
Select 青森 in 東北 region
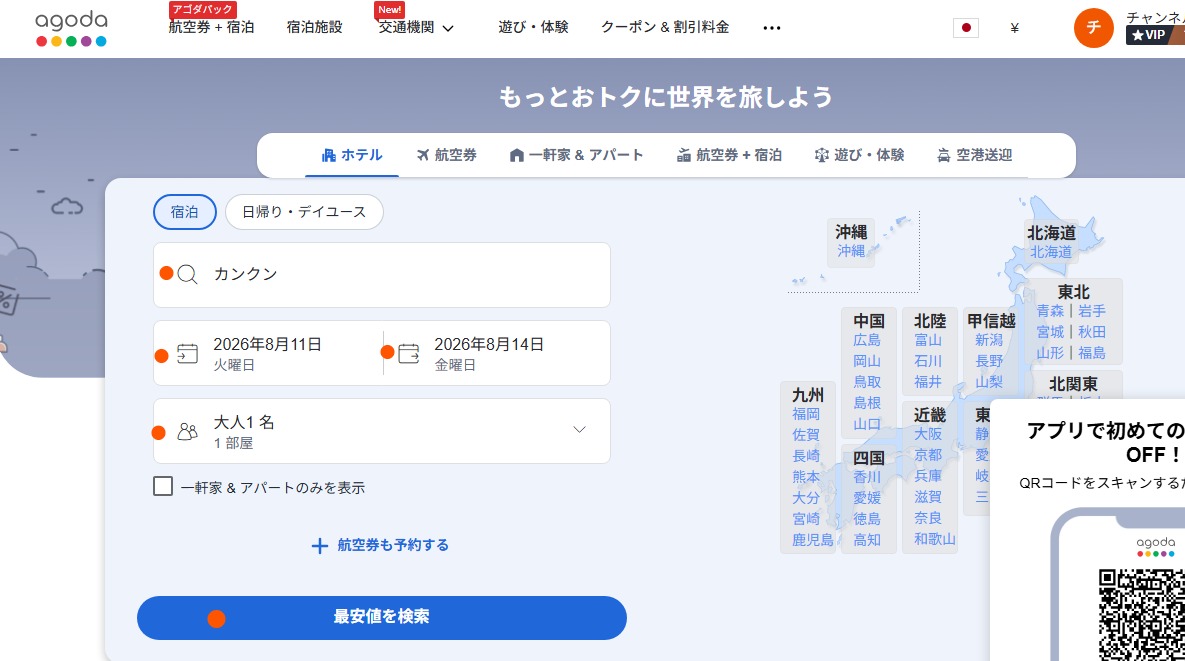point(1050,310)
